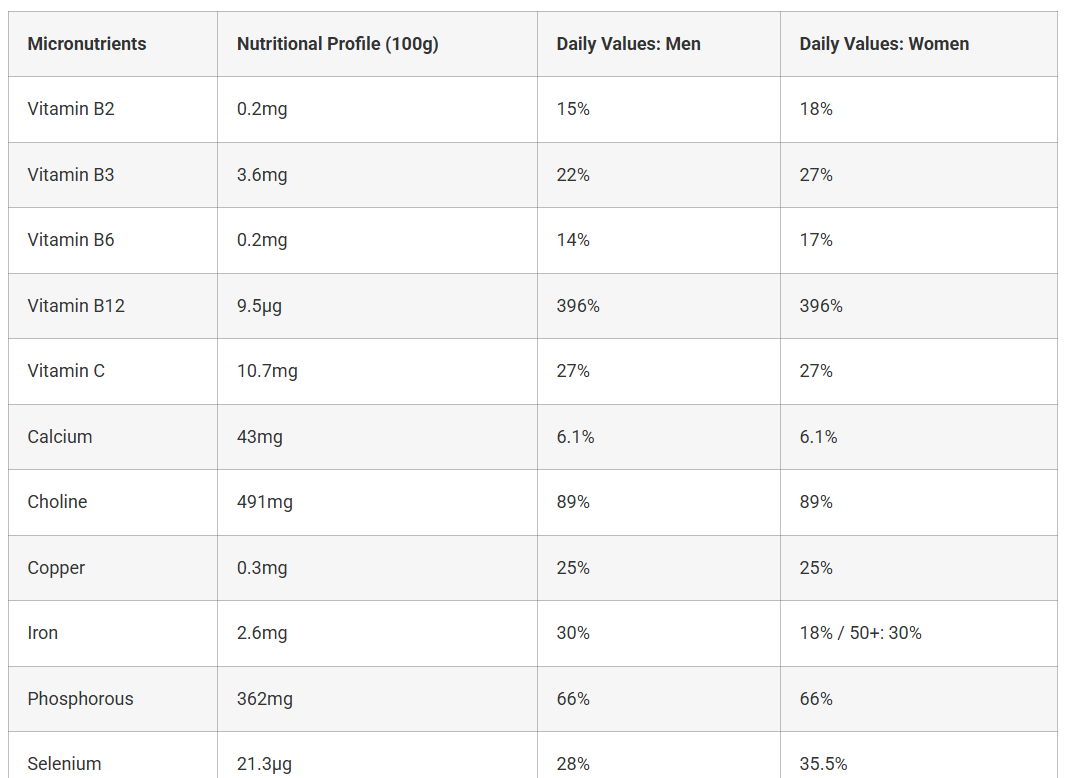Click the Daily Values: Women header

point(884,44)
